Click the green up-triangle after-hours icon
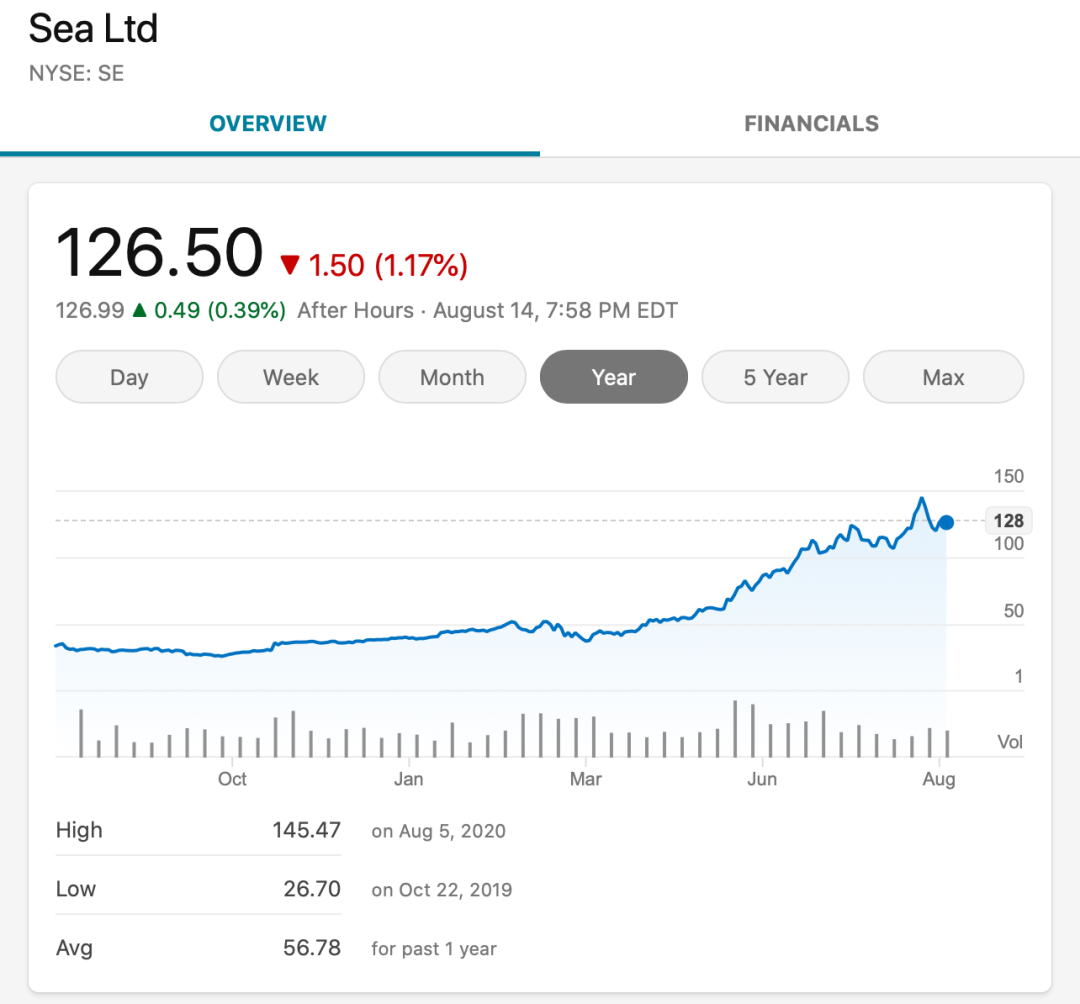The width and height of the screenshot is (1080, 1004). pos(139,311)
